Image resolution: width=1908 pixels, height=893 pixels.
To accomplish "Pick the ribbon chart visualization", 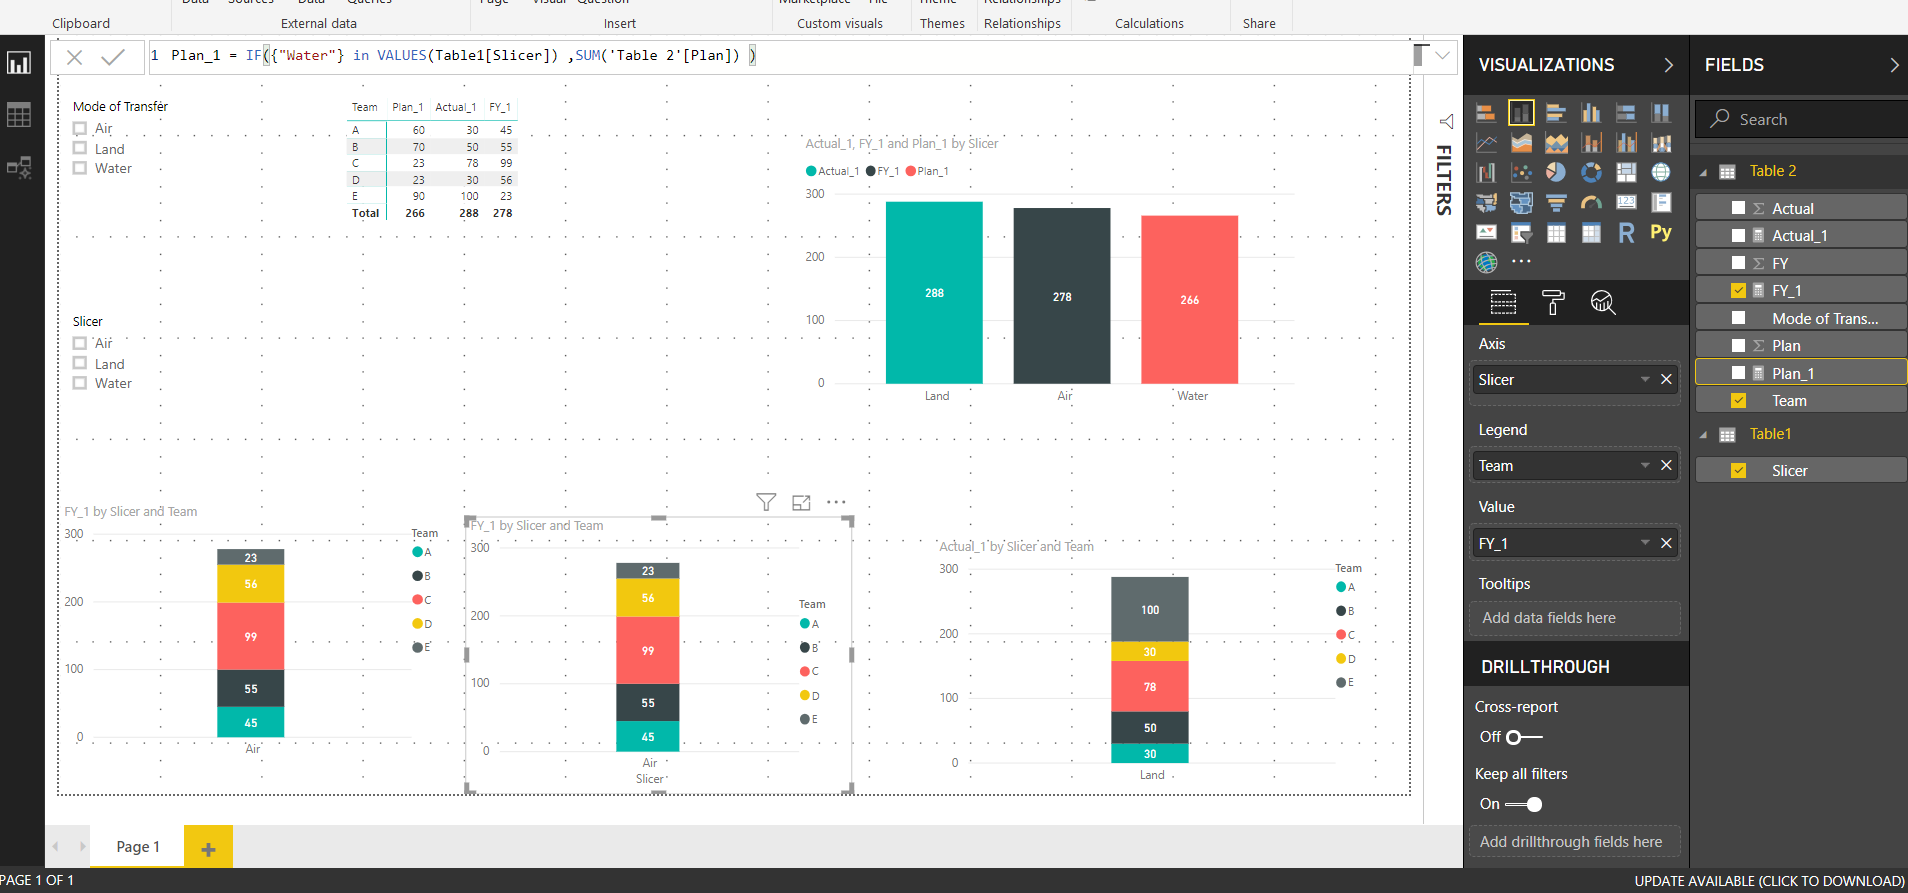I will [1661, 143].
